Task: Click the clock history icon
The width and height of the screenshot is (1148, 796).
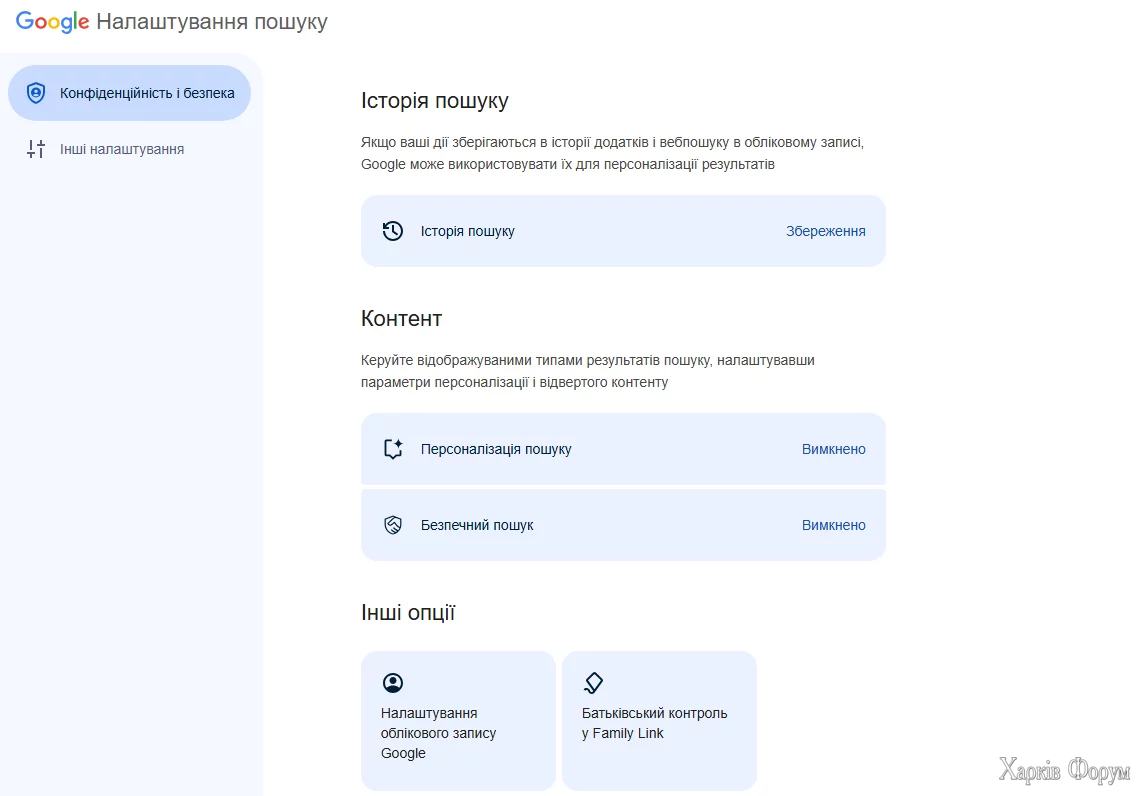Action: pyautogui.click(x=393, y=231)
